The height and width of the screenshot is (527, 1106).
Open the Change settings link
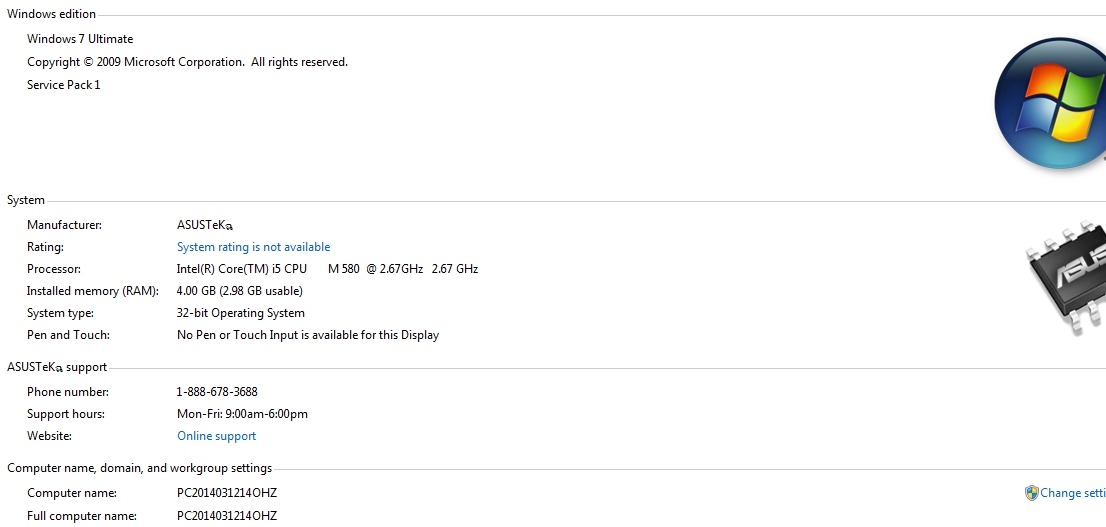pyautogui.click(x=1073, y=493)
